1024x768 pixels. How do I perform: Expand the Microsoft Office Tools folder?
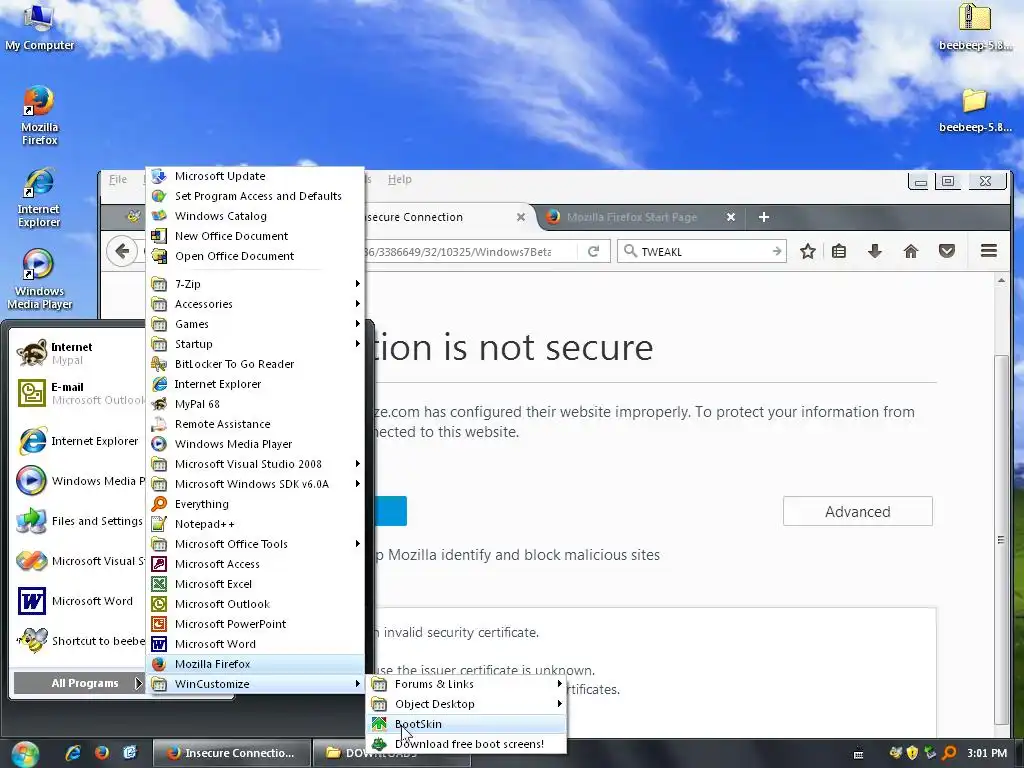pyautogui.click(x=255, y=543)
